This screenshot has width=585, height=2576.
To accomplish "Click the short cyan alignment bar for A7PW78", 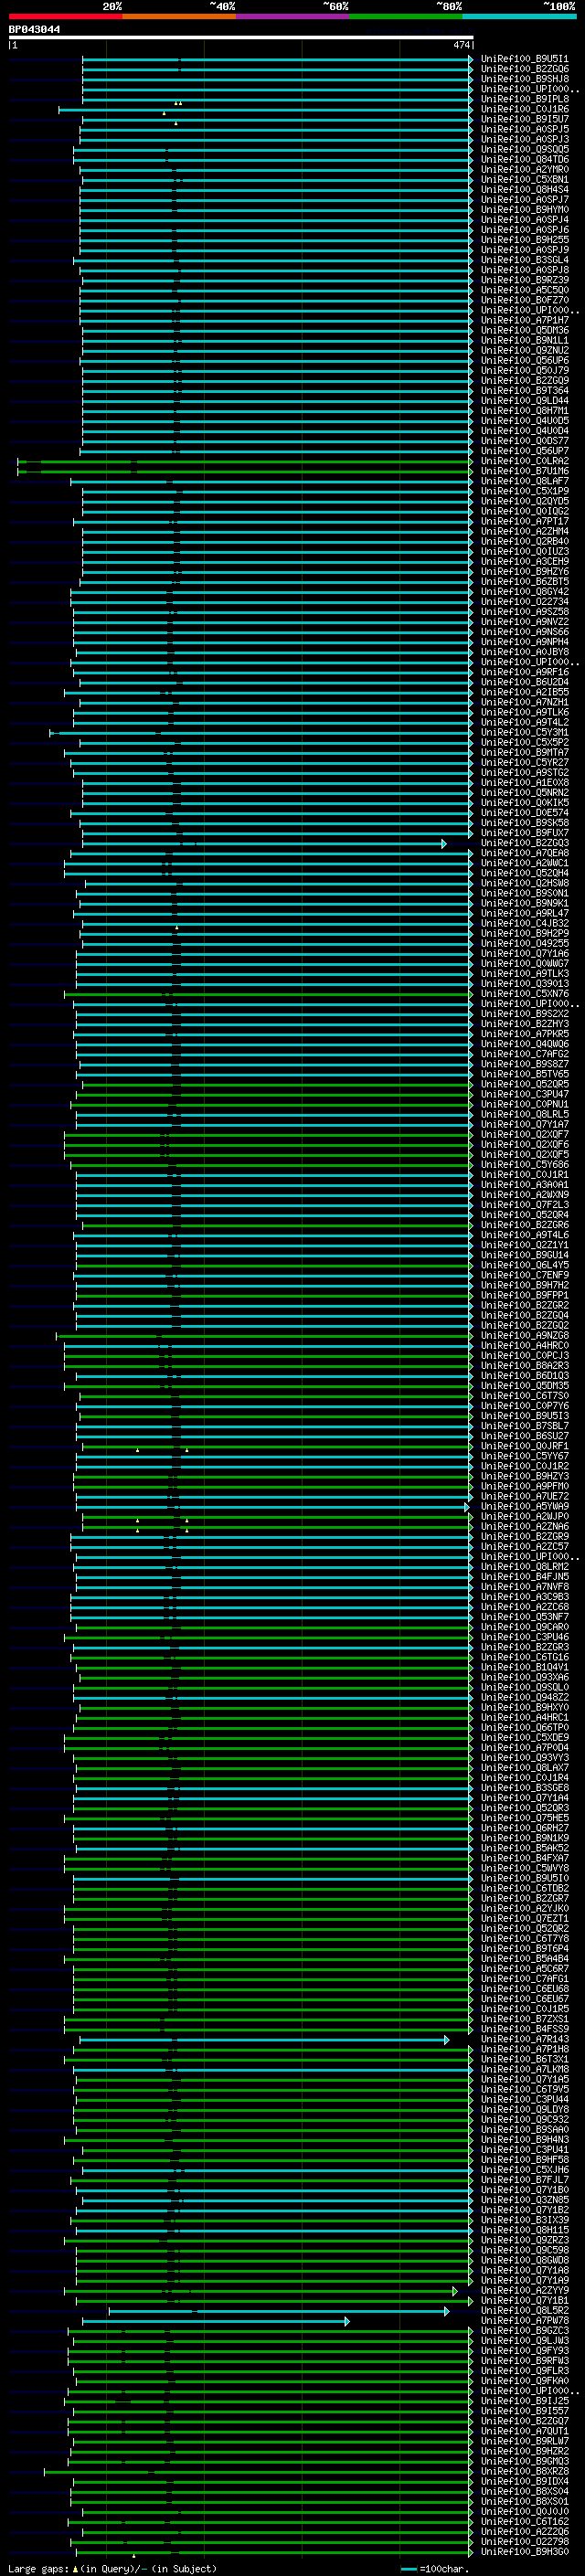I will click(x=215, y=2321).
